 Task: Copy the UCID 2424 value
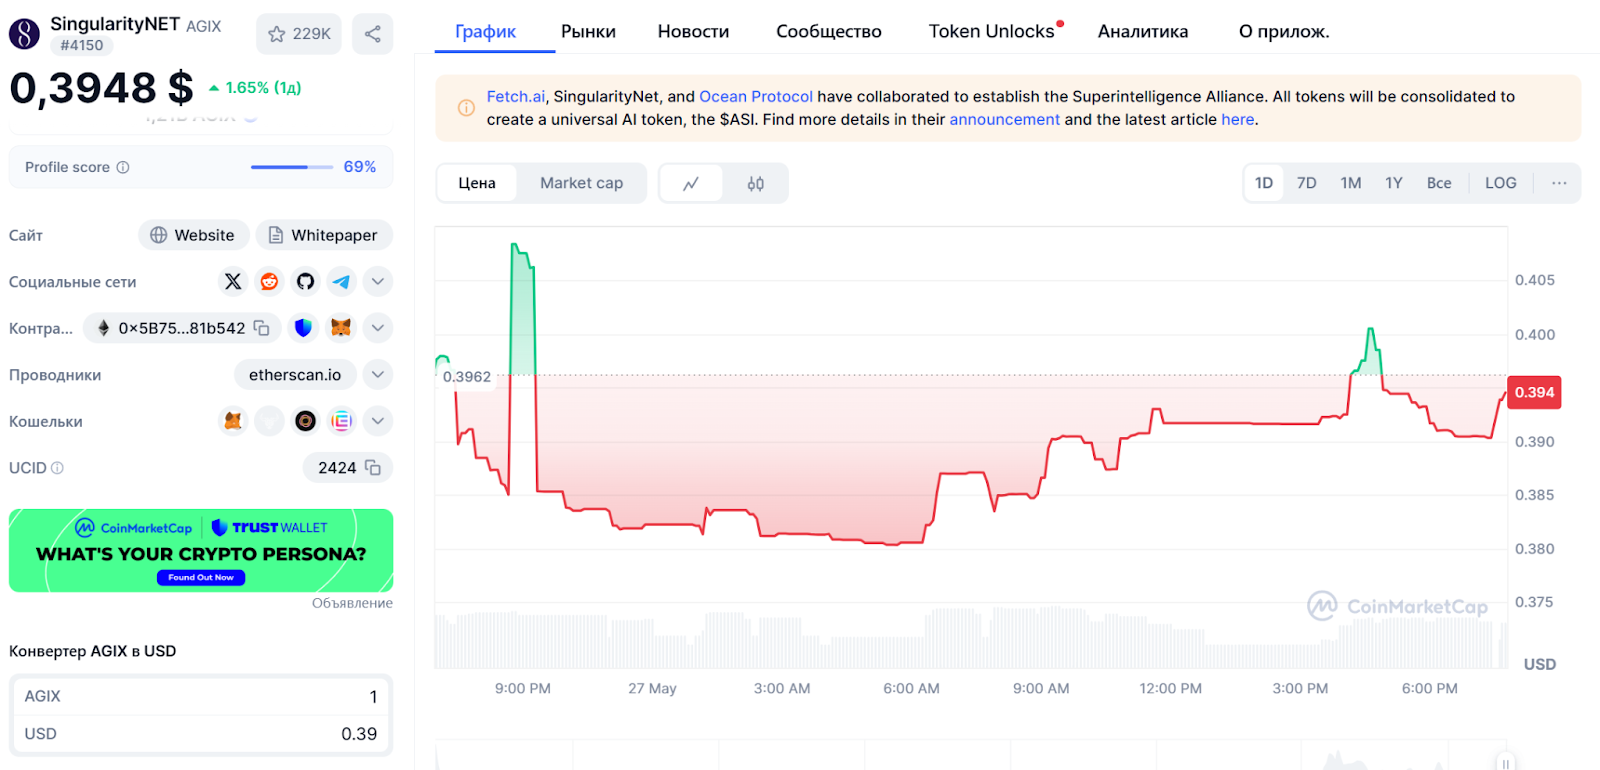[373, 468]
